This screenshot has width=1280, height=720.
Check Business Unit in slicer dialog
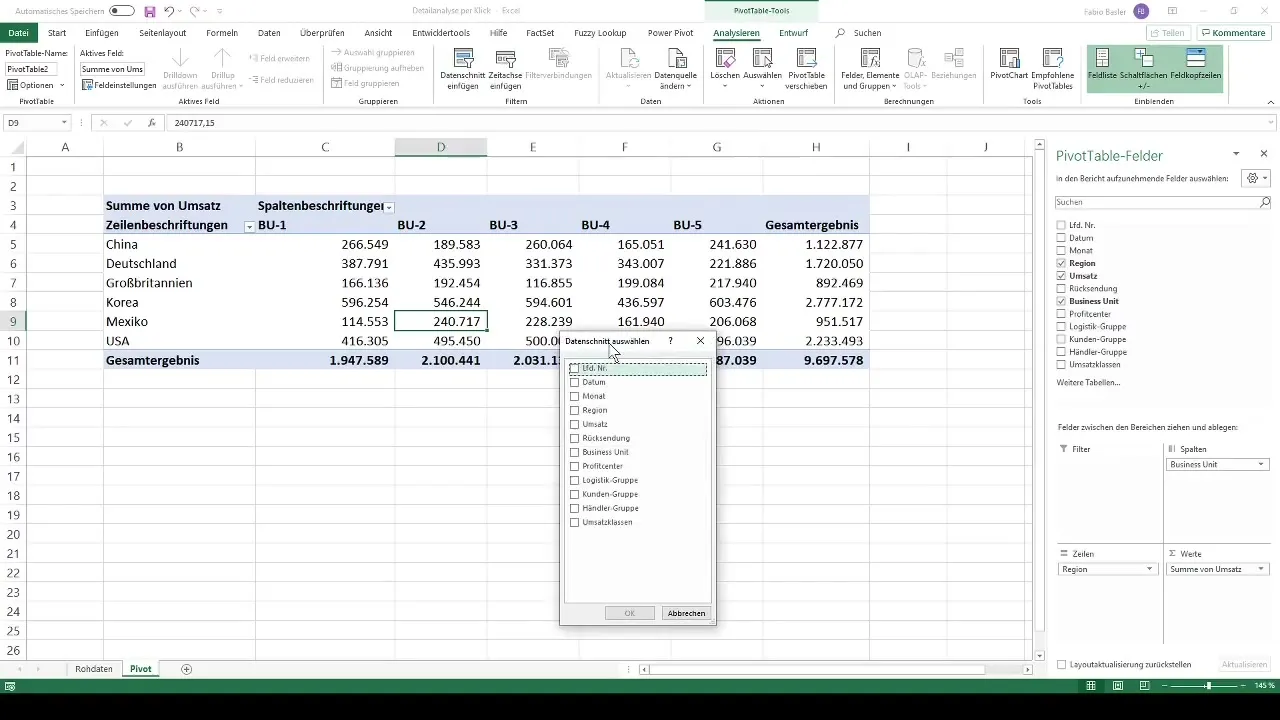coord(574,452)
